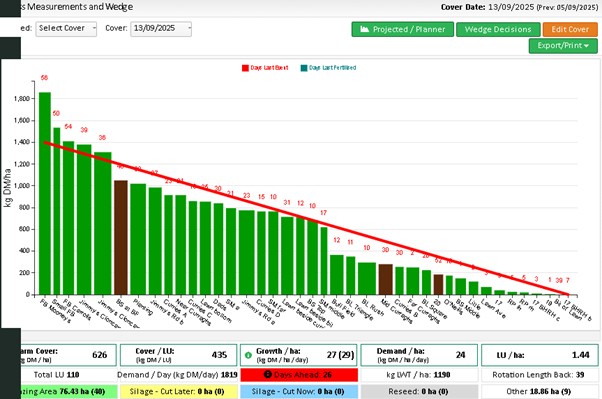
Task: Click the 1,800 y-axis label
Action: (22, 99)
